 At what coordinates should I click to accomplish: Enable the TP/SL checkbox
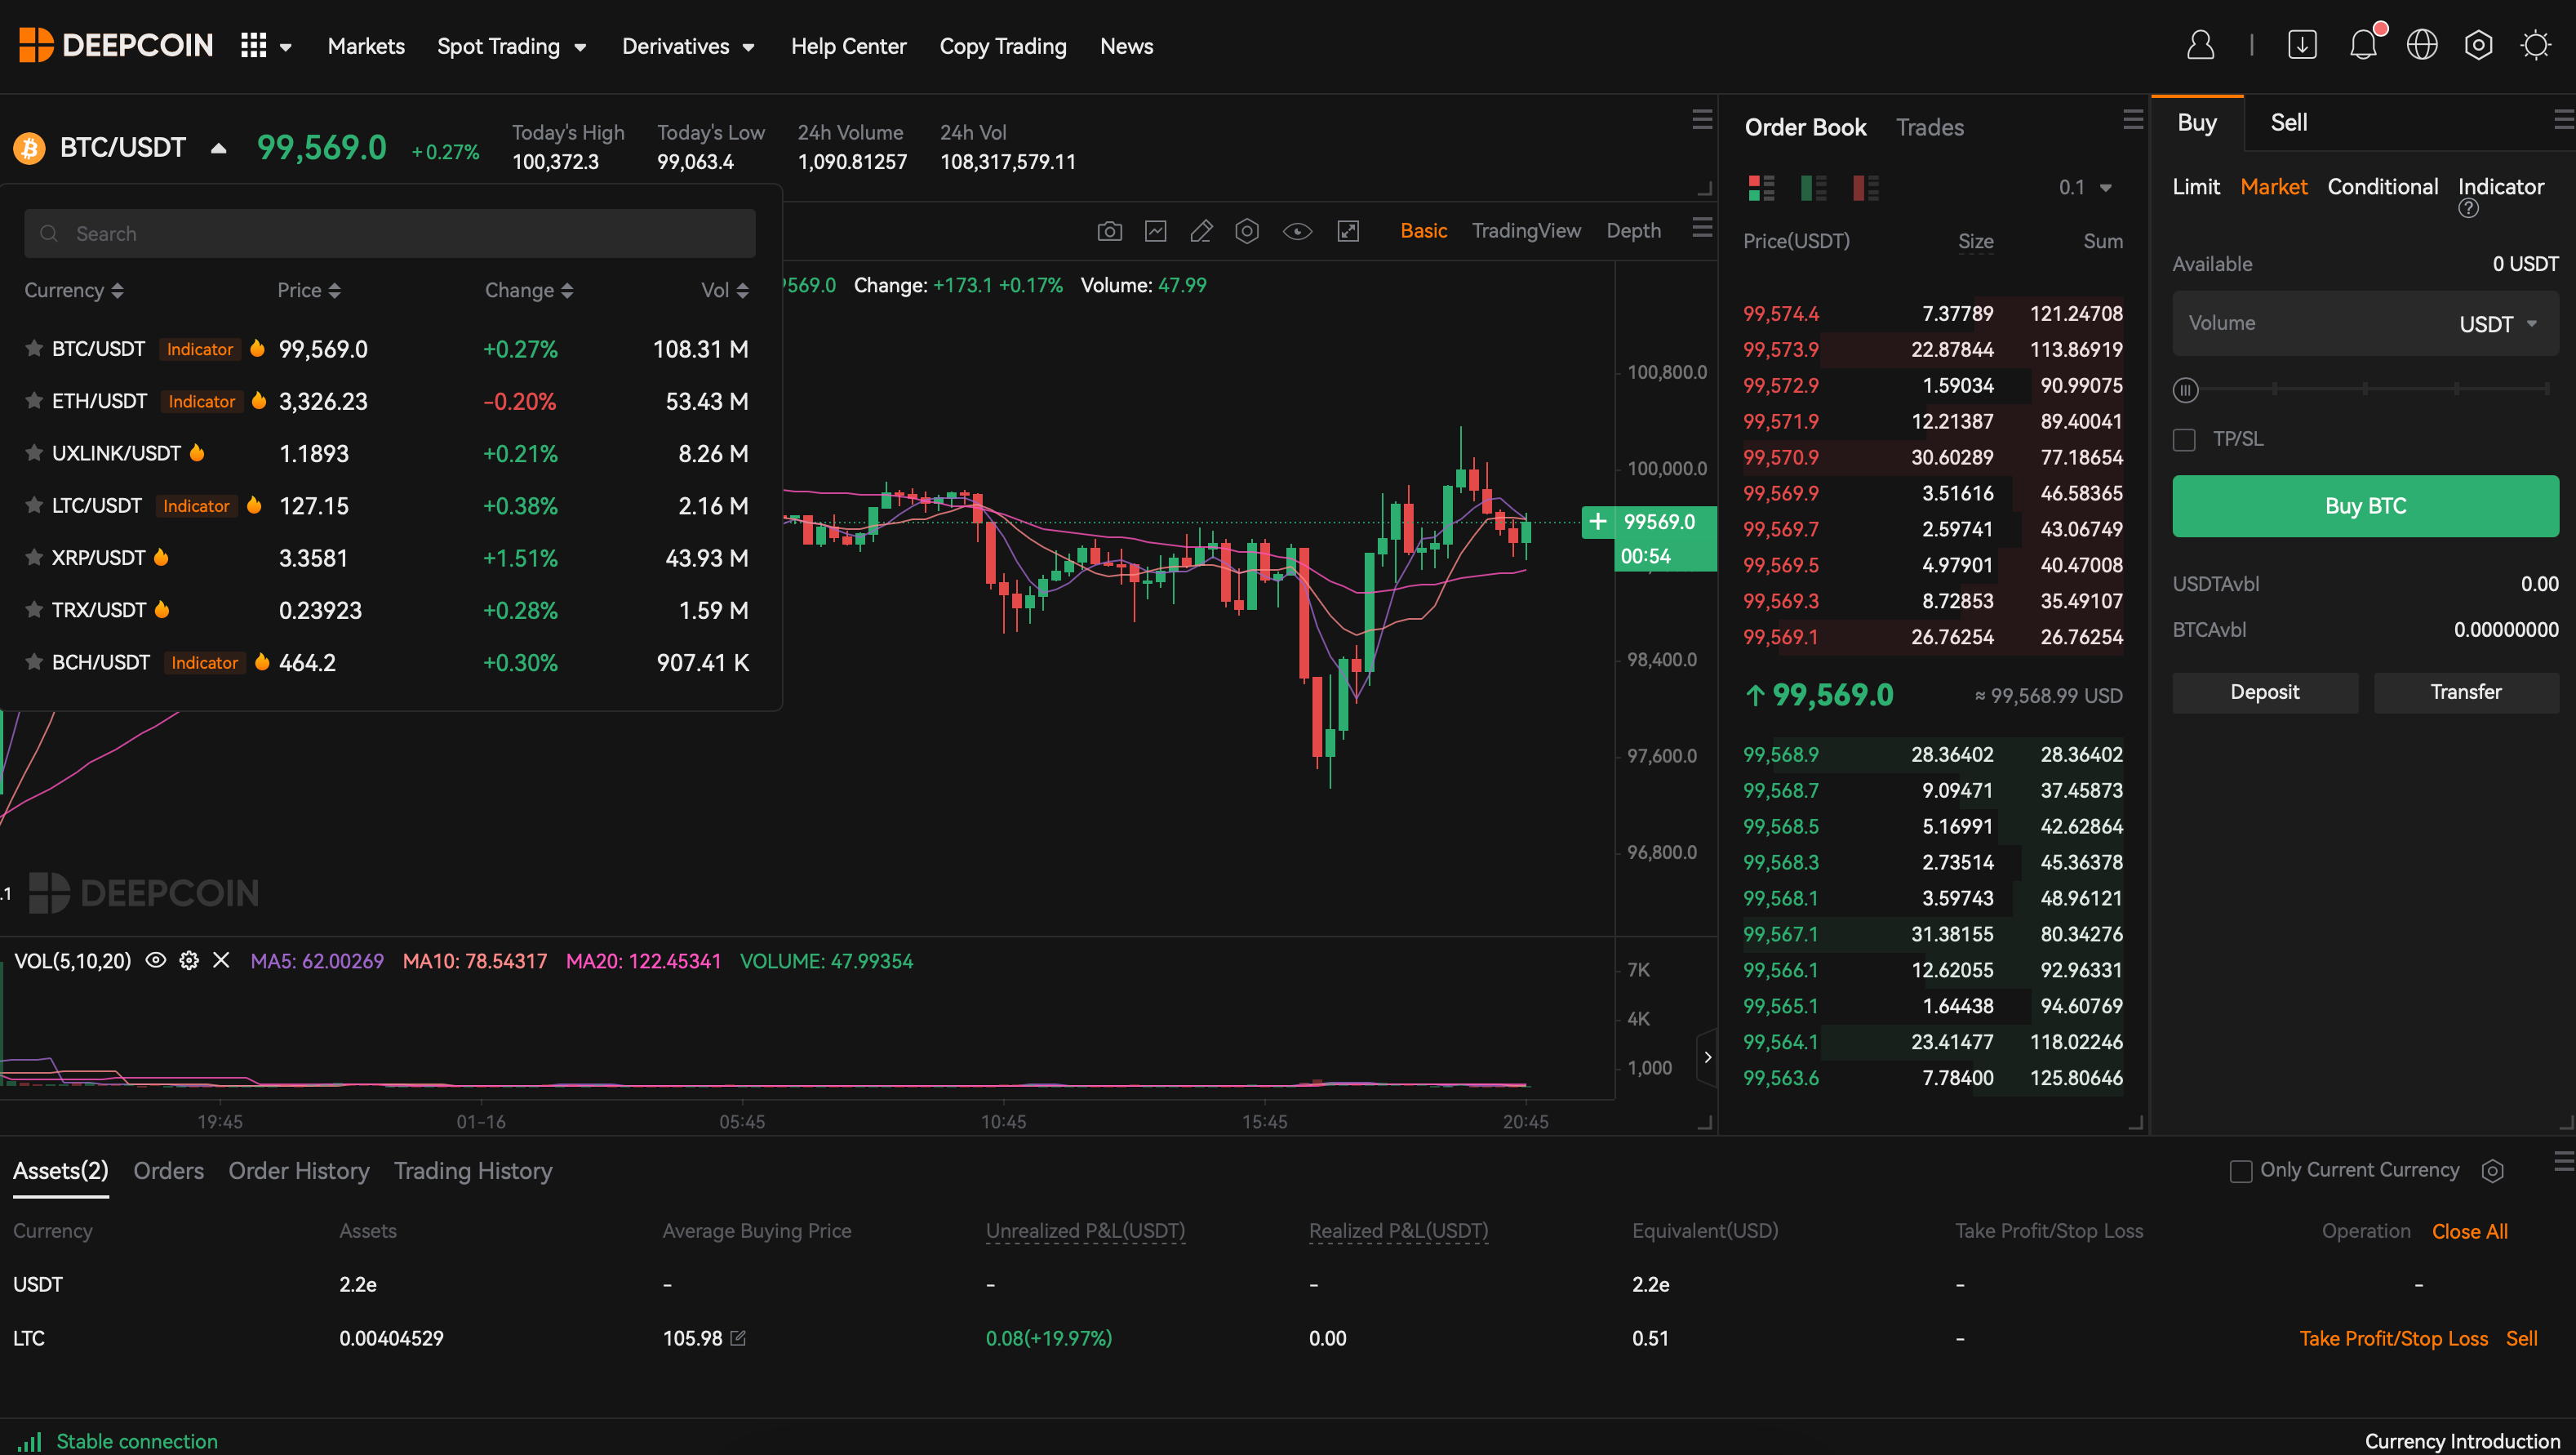coord(2184,440)
